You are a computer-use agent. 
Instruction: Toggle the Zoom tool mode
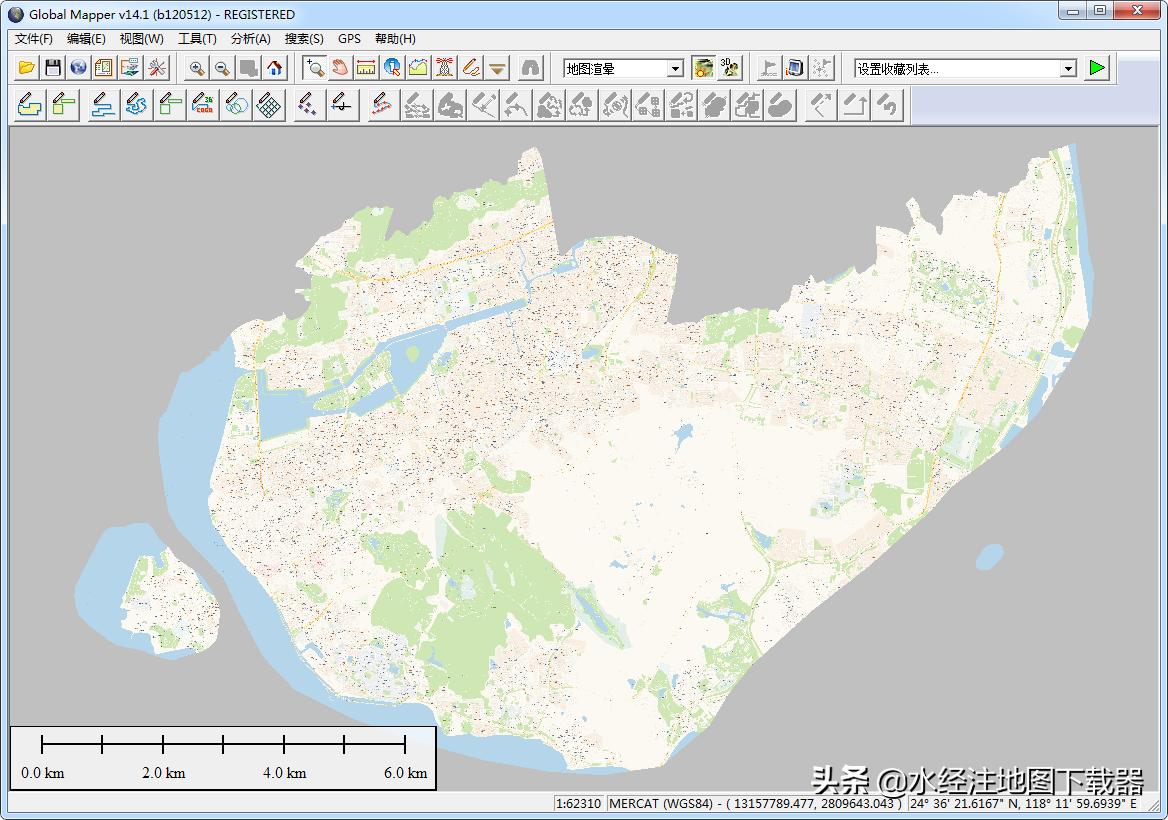point(314,68)
